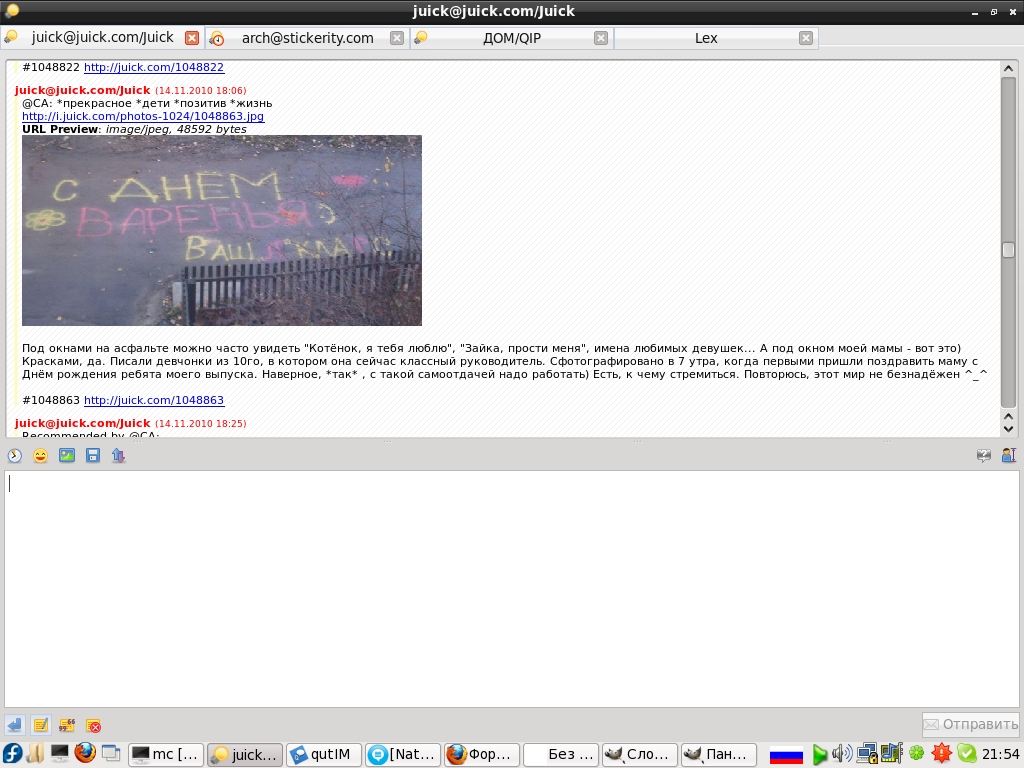Open mc terminal taskbar button
This screenshot has width=1024, height=768.
coord(166,754)
